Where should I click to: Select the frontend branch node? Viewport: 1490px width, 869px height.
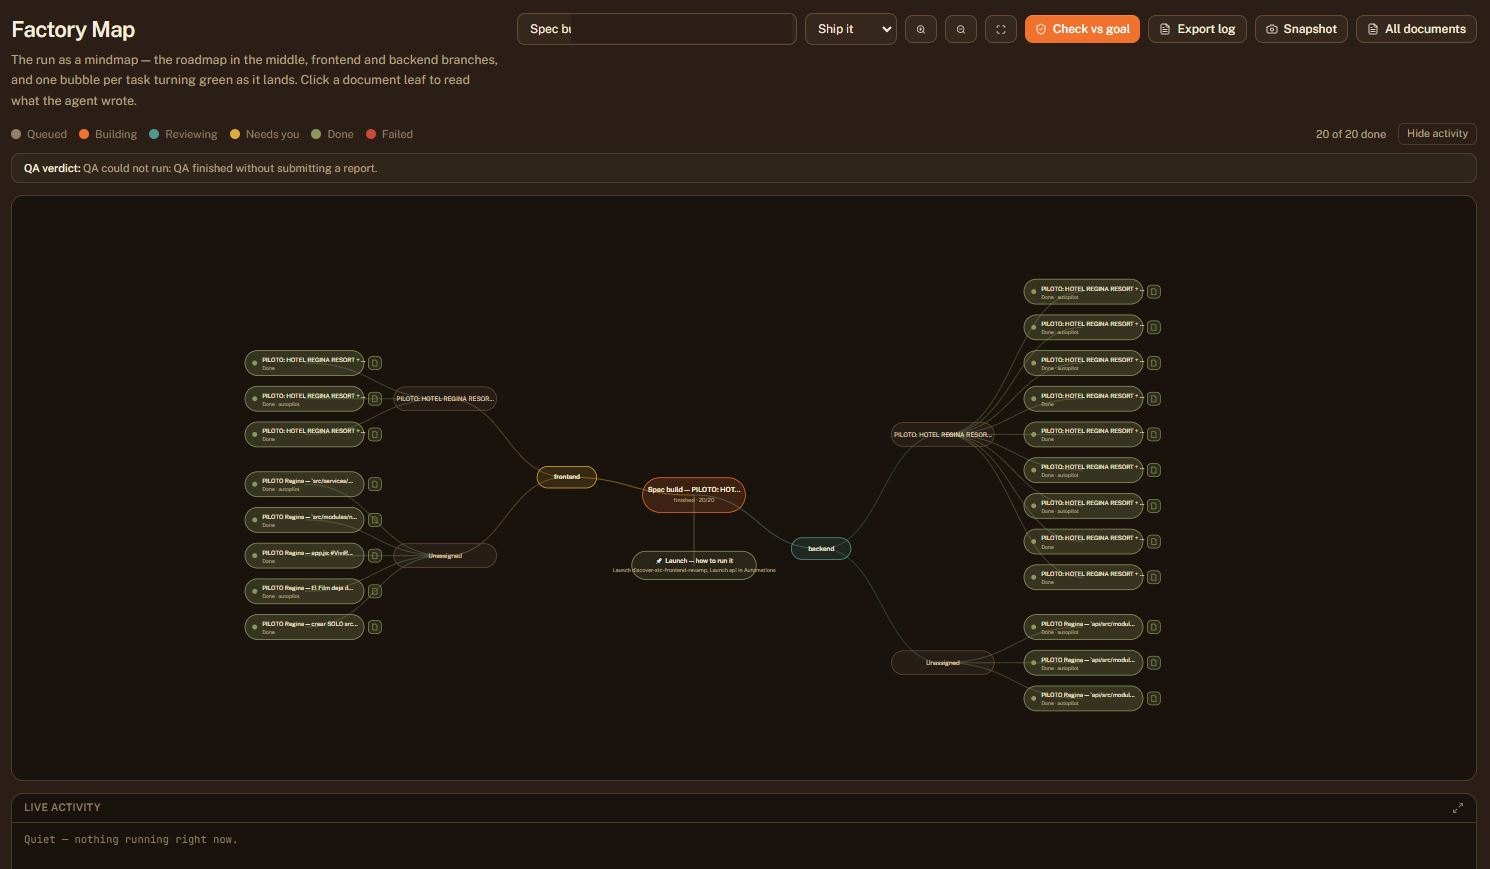[567, 477]
